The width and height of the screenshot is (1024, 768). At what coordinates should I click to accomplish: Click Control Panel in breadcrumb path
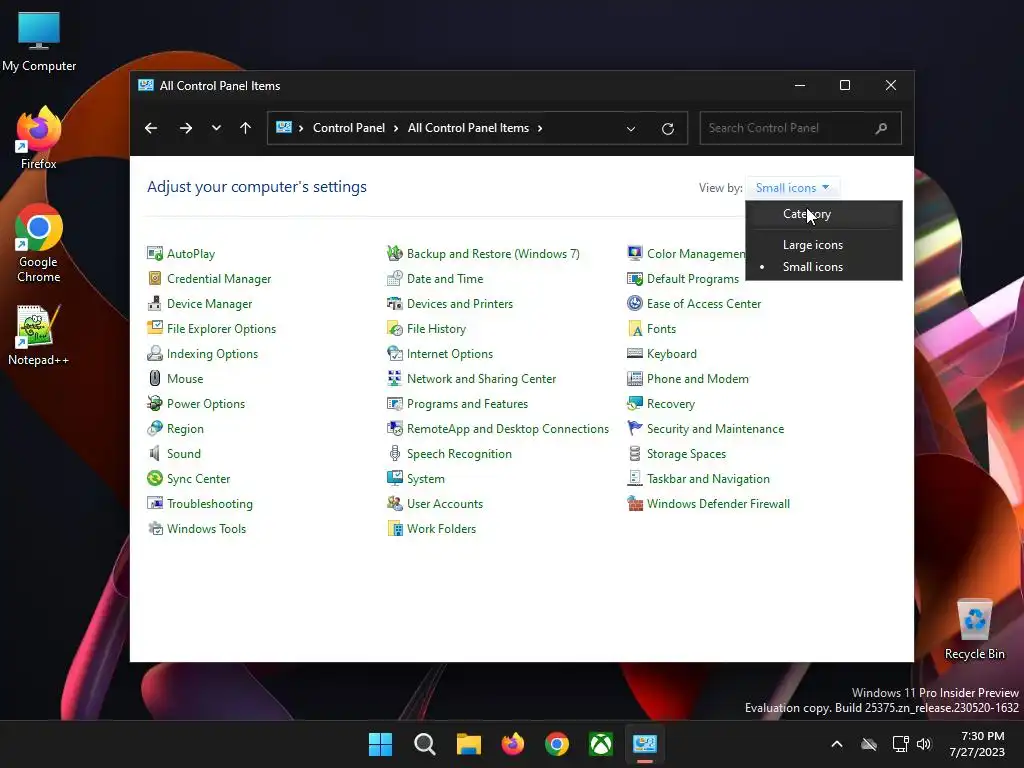(x=349, y=128)
